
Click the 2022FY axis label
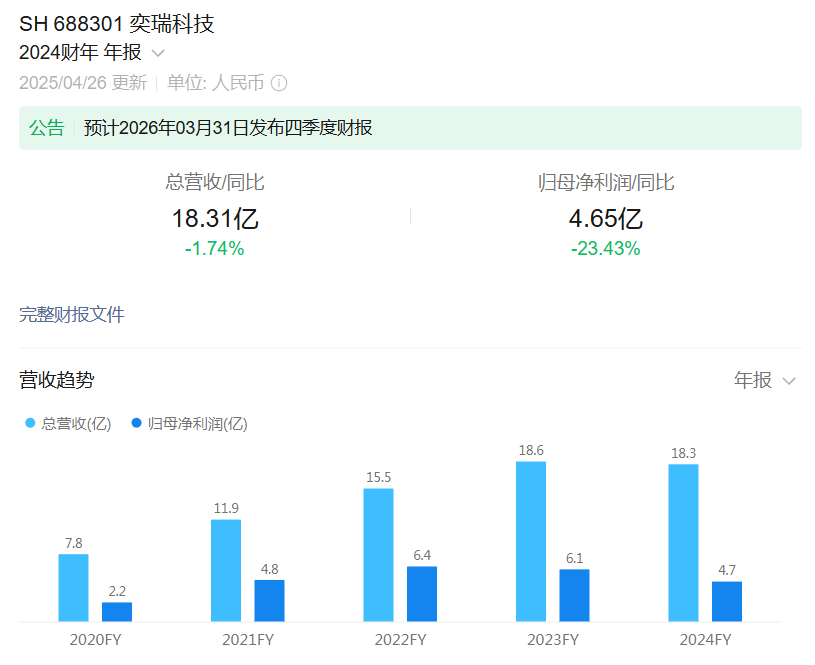click(x=400, y=640)
